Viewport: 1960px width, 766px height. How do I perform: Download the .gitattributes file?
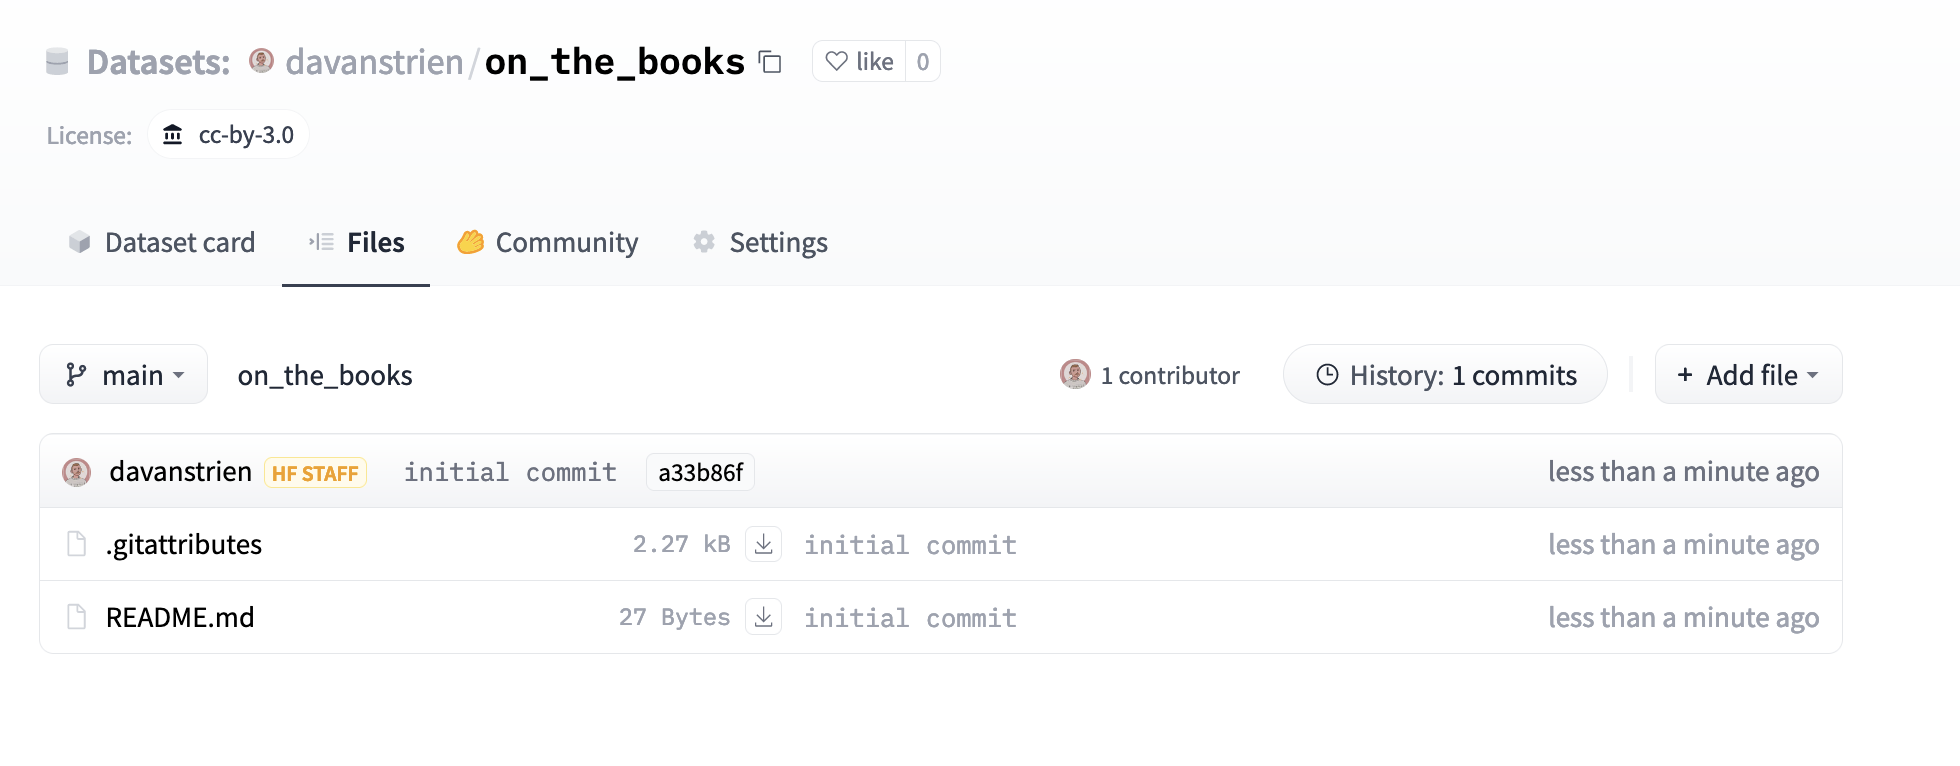[763, 544]
